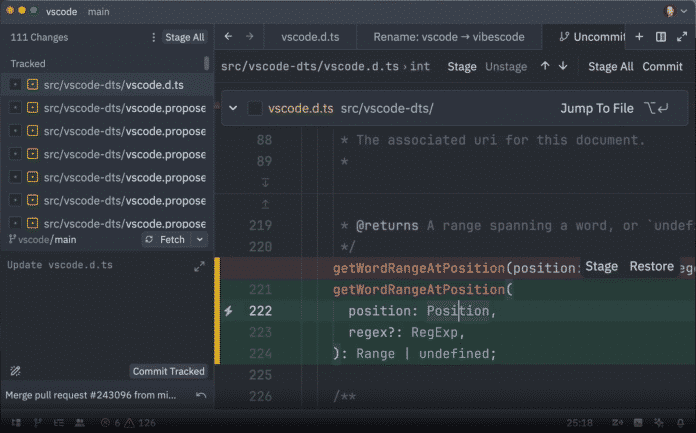The width and height of the screenshot is (696, 433).
Task: Open the changes panel three-dot options menu
Action: [x=153, y=37]
